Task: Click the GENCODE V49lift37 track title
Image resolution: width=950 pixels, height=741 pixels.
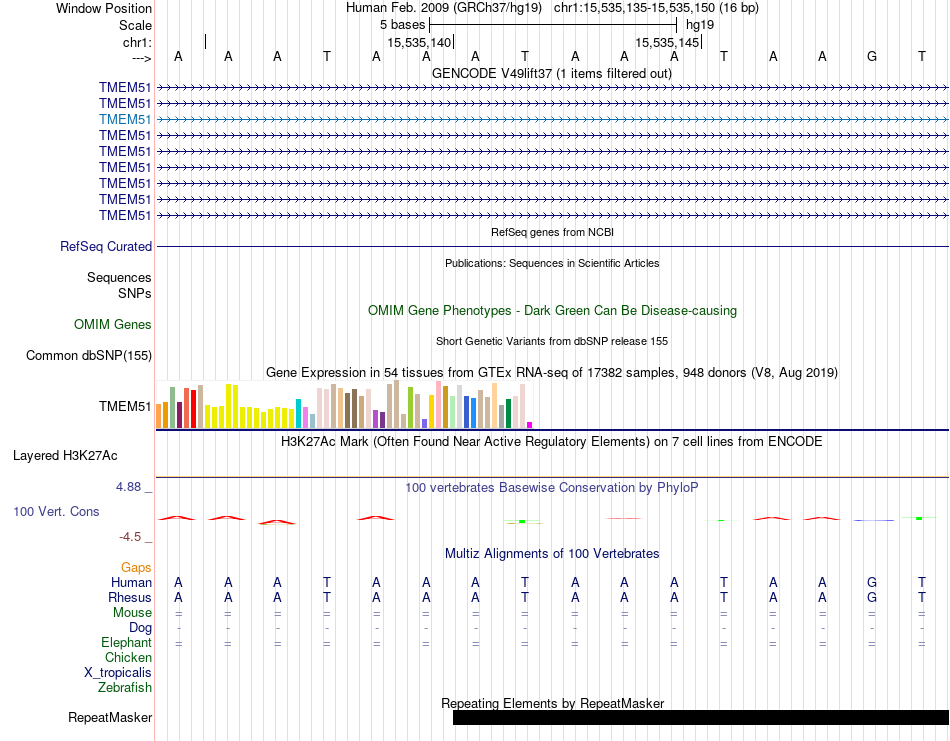Action: [552, 73]
